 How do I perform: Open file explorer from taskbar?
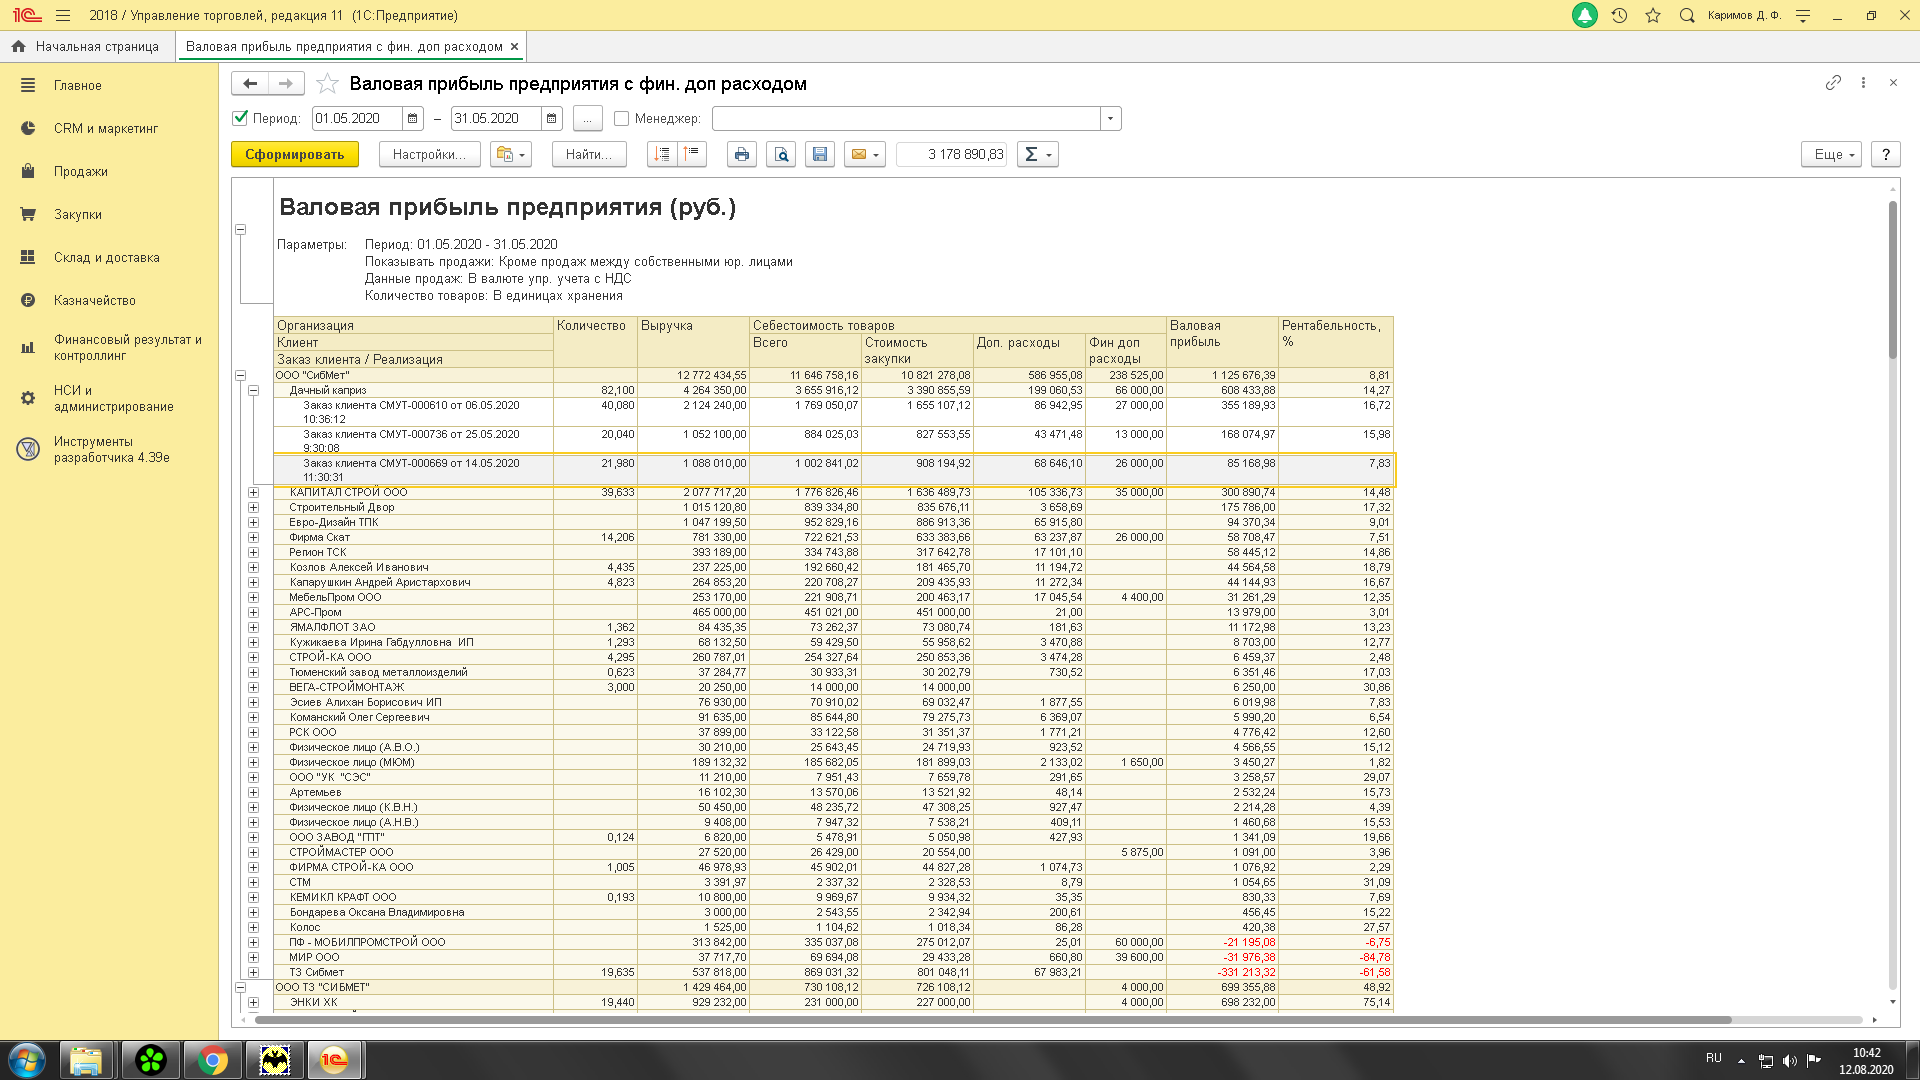(87, 1060)
